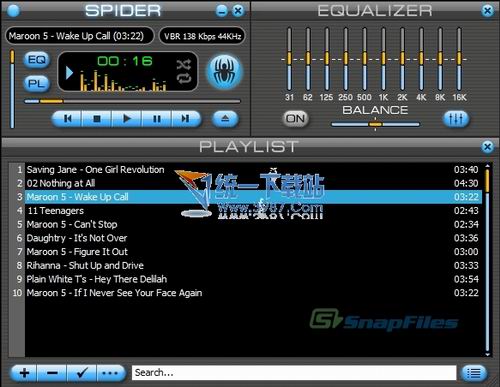Toggle the playlist with the PL button
Screen dimensions: 500x387
(37, 83)
